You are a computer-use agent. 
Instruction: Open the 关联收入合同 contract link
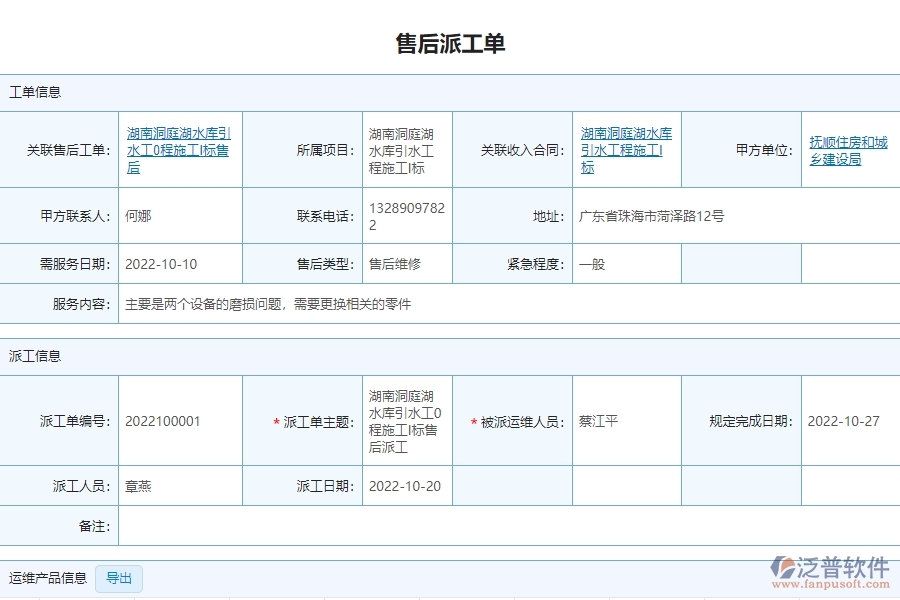coord(625,148)
